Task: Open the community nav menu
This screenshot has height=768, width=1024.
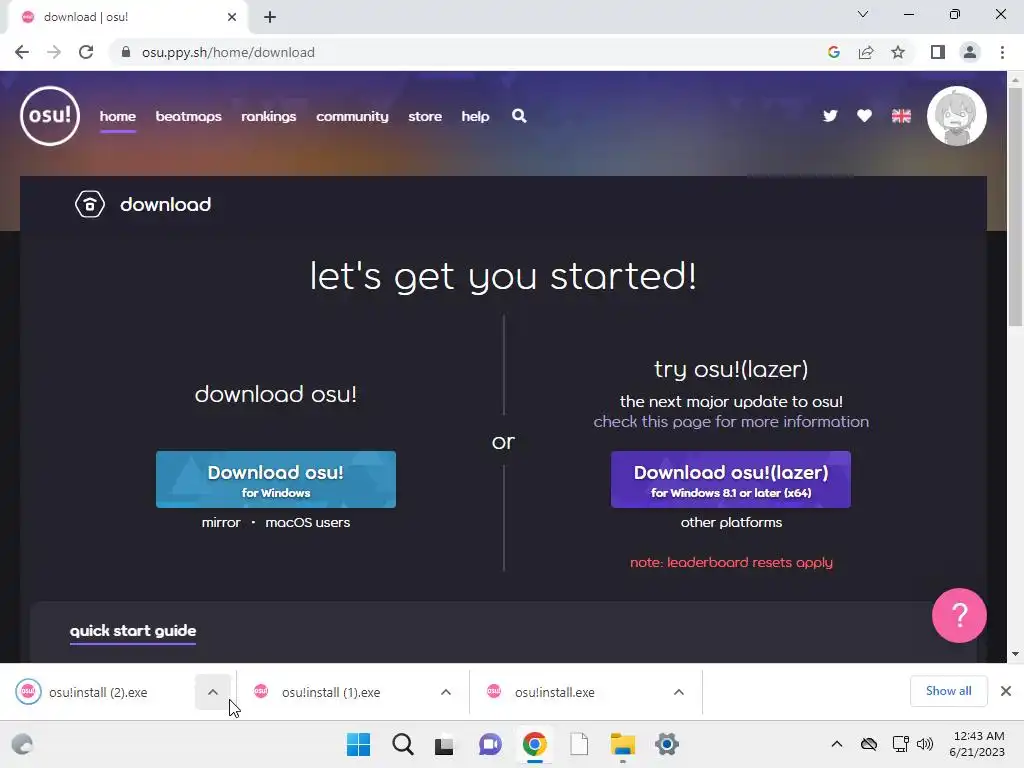Action: coord(352,116)
